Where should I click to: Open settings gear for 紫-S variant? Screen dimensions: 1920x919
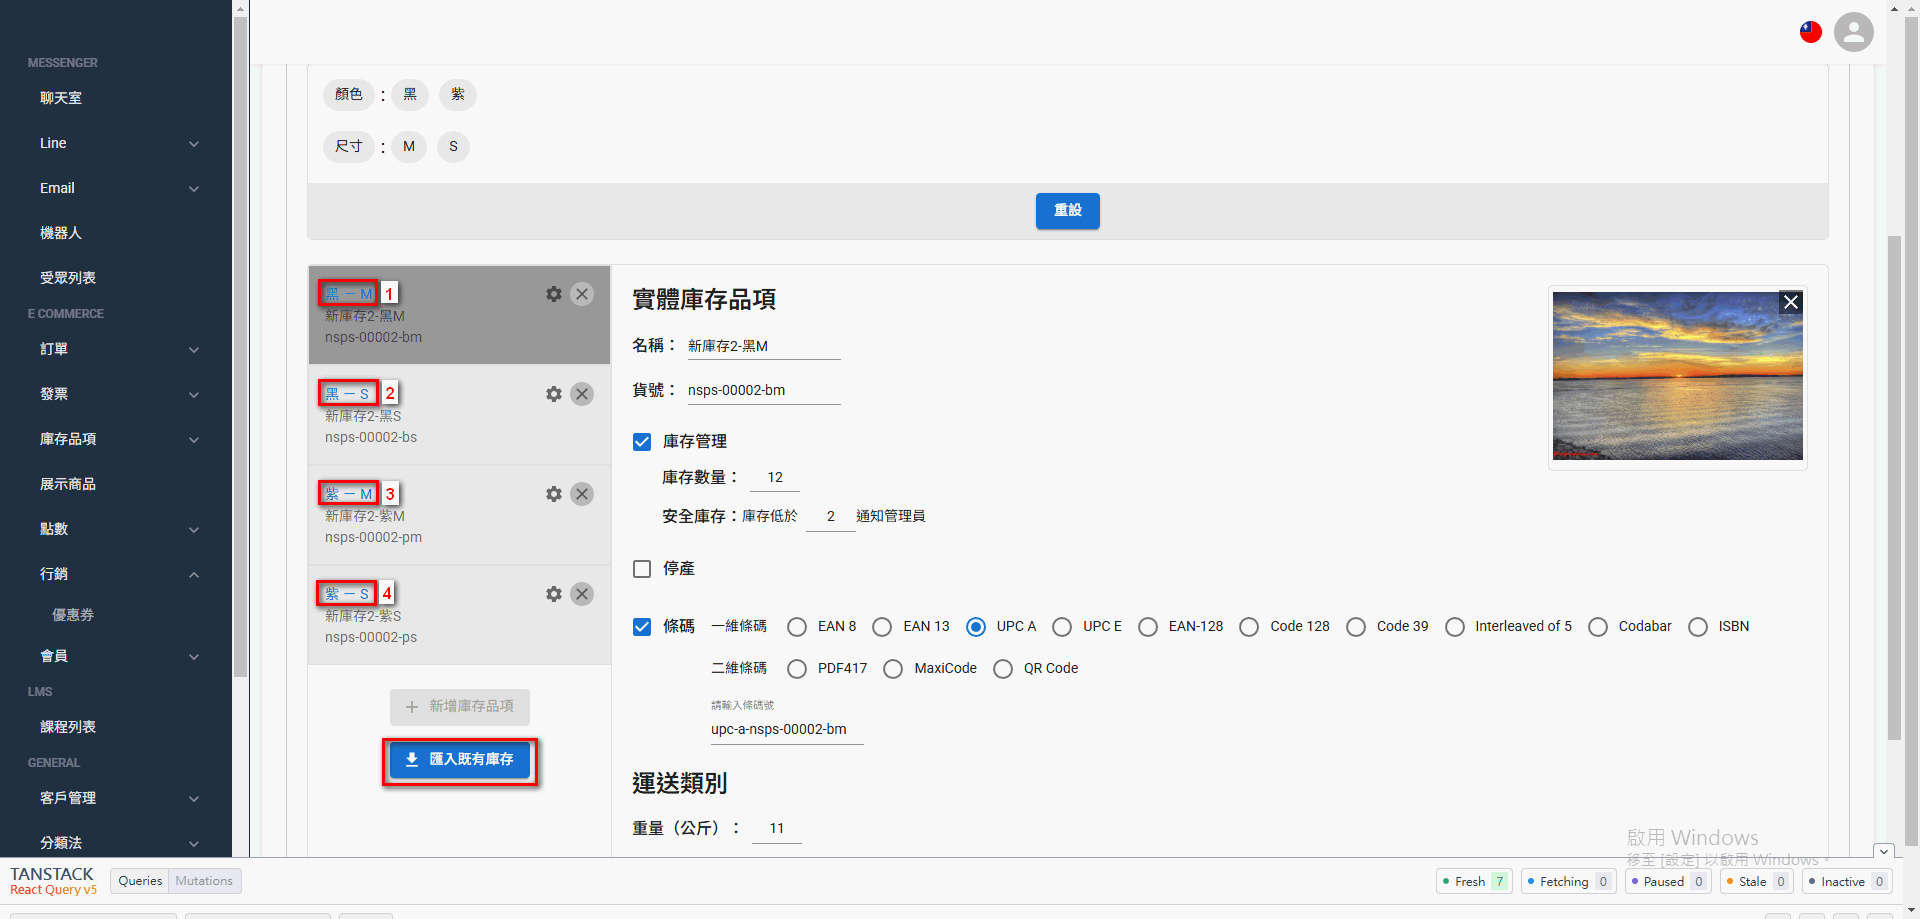tap(554, 594)
